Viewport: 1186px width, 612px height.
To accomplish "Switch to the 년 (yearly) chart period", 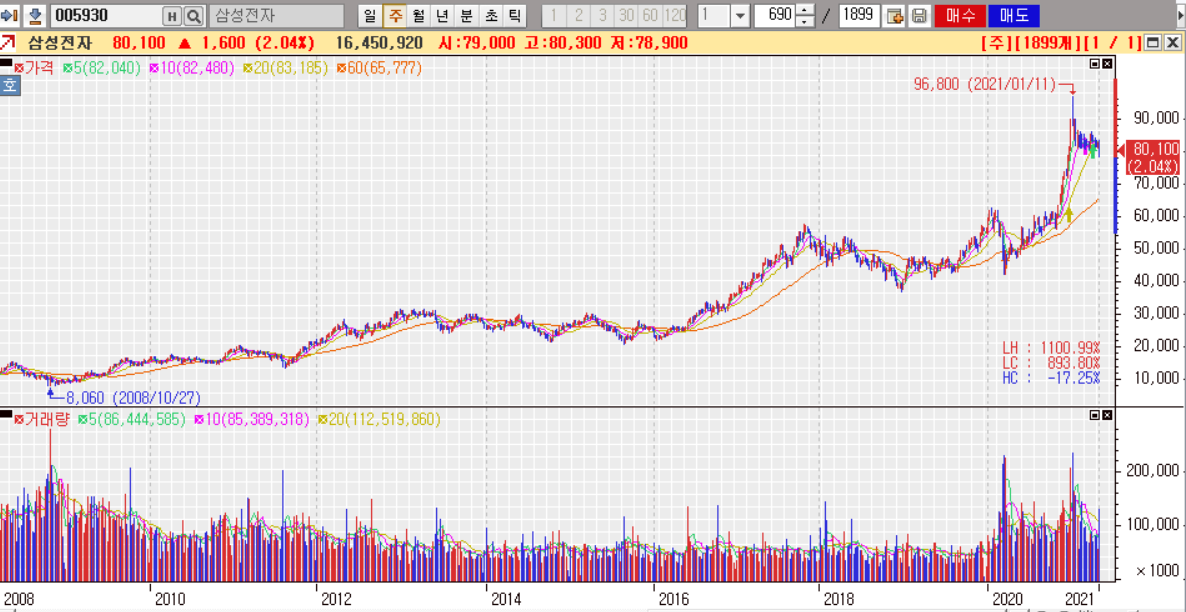I will pyautogui.click(x=442, y=15).
